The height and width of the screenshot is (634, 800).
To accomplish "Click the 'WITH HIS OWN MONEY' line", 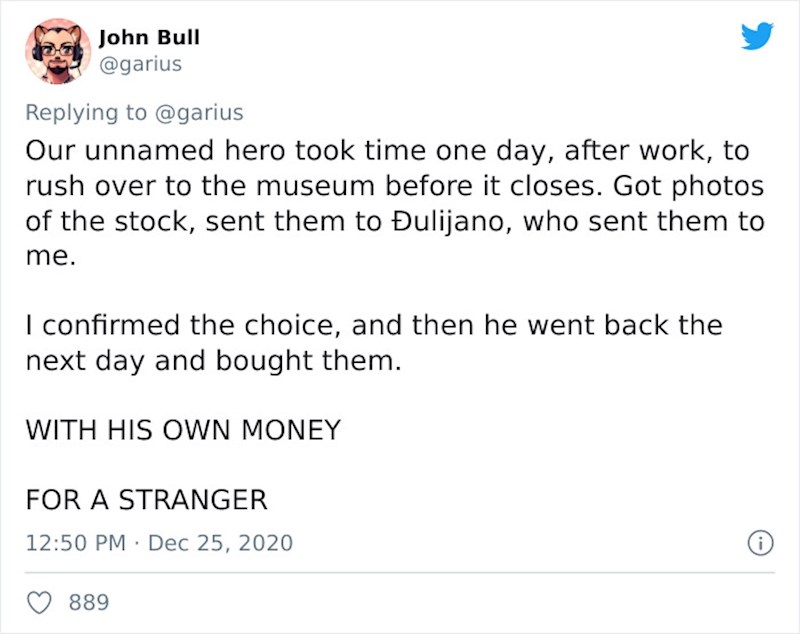I will coord(182,430).
